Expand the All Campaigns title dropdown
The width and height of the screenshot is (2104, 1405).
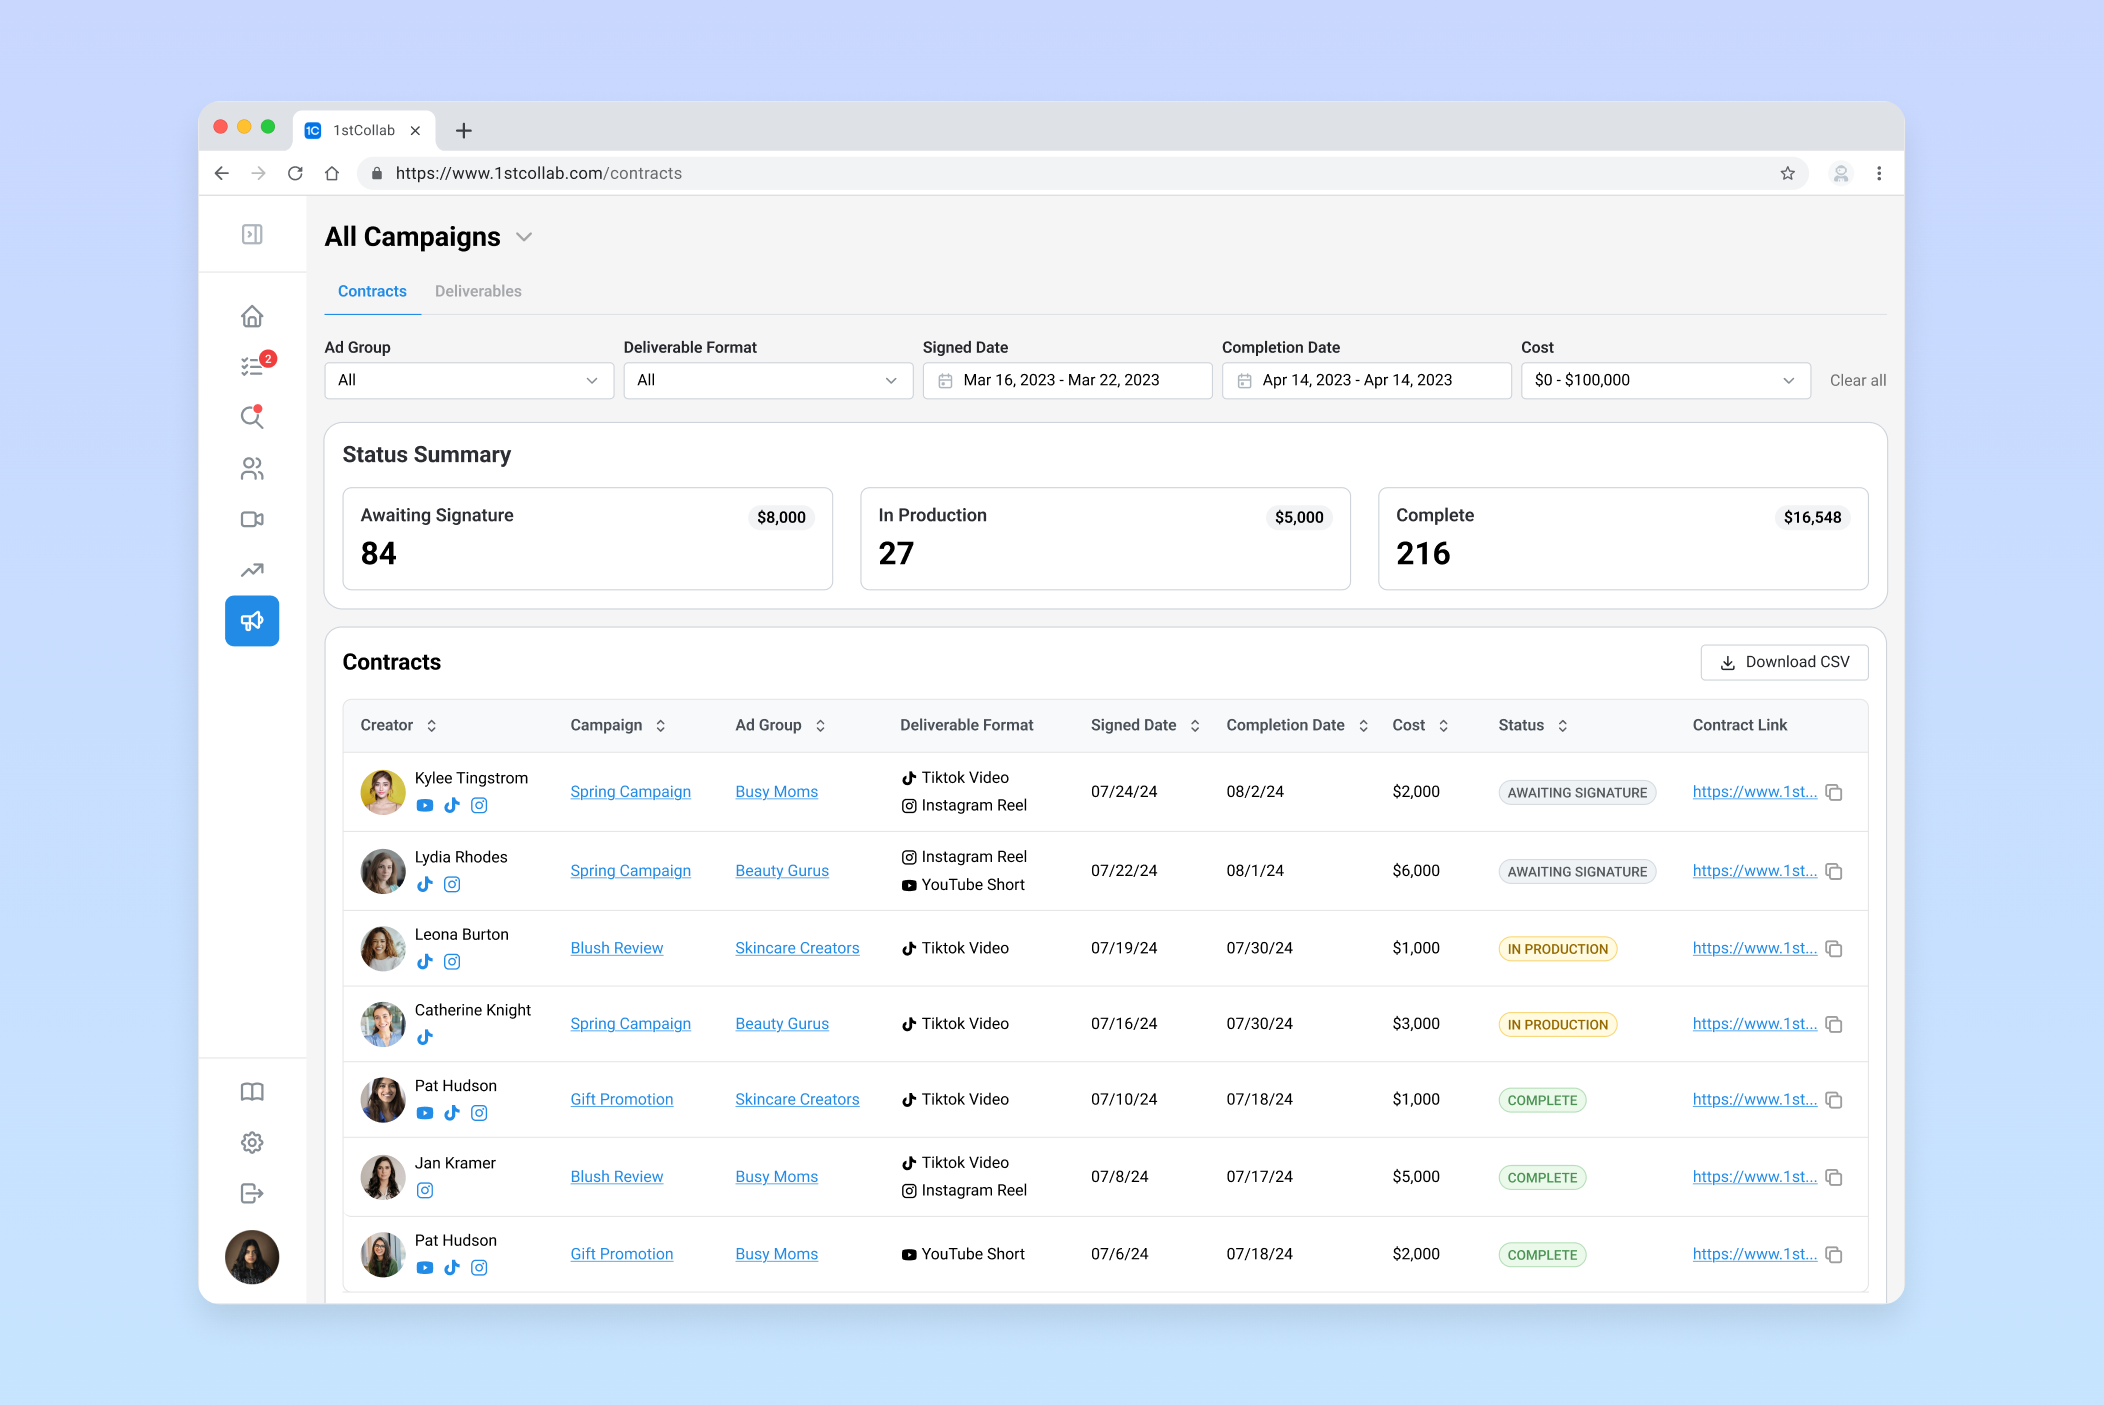click(x=524, y=237)
